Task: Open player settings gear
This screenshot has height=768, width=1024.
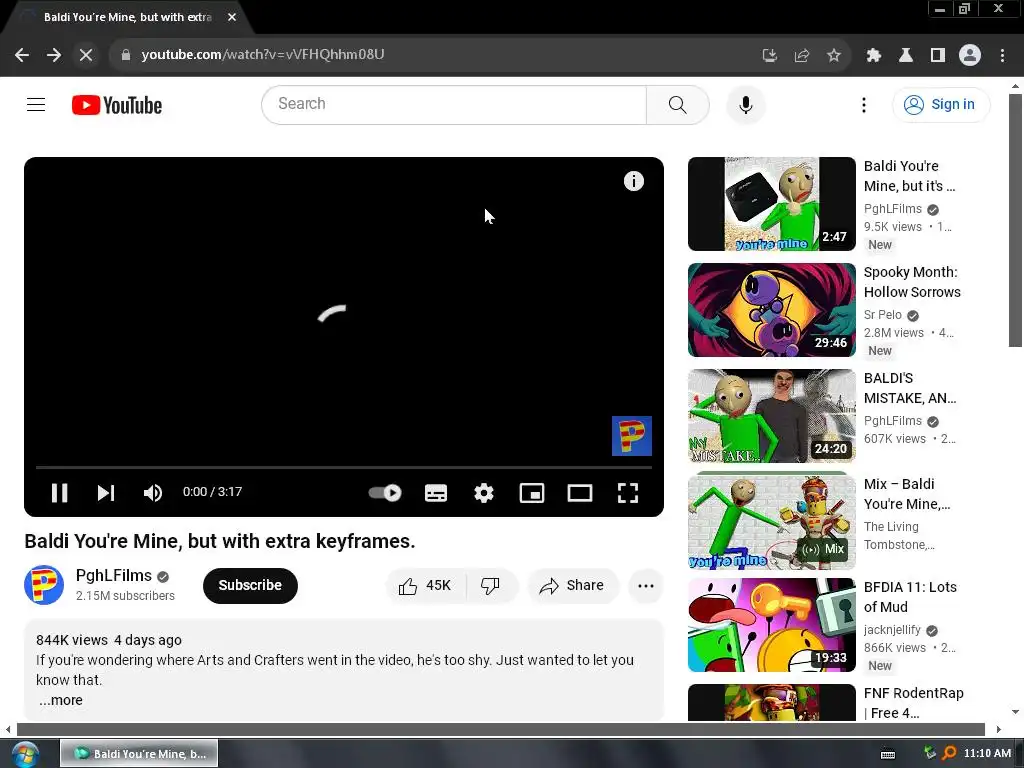Action: point(484,492)
